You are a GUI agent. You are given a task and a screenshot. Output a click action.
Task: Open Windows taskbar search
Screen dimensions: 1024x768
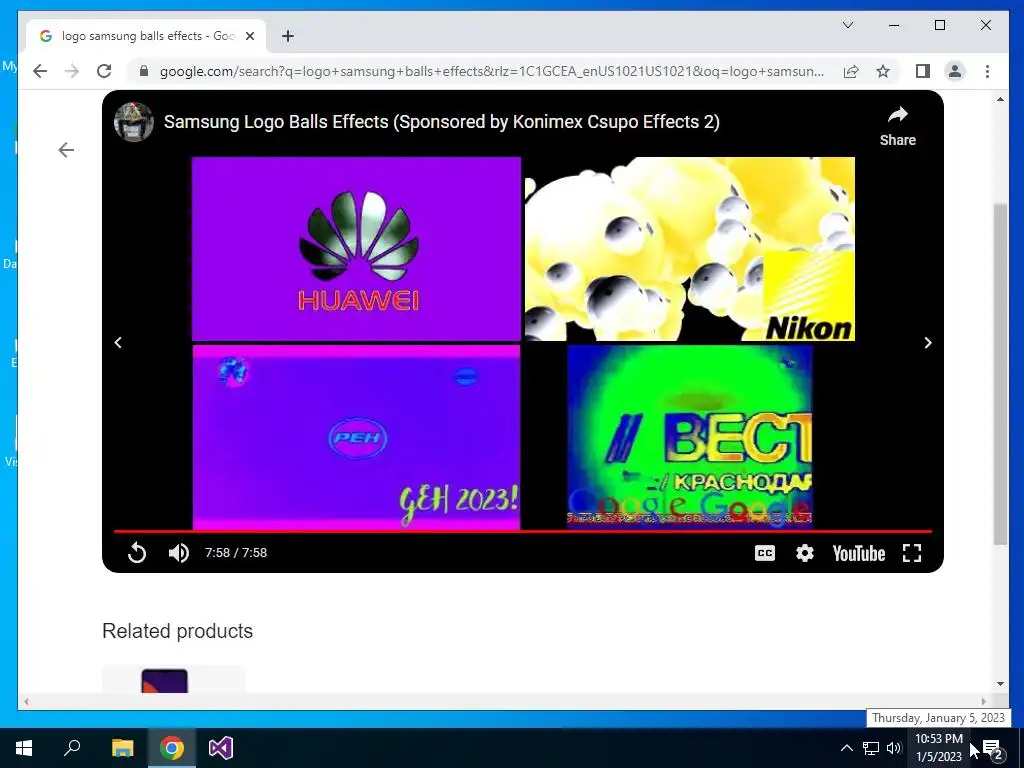(x=72, y=748)
